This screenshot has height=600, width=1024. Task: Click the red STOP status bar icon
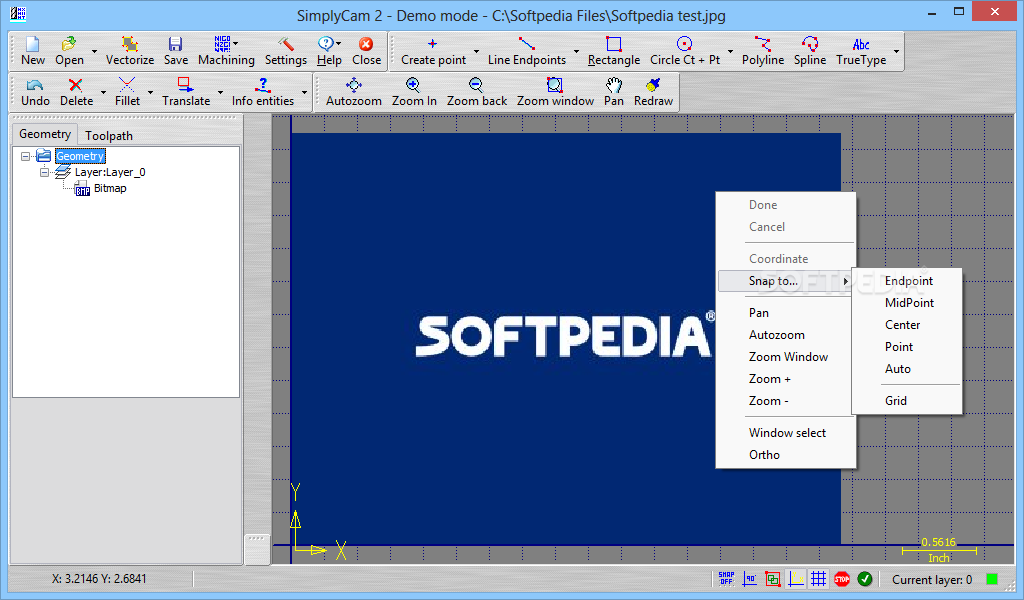[x=842, y=578]
